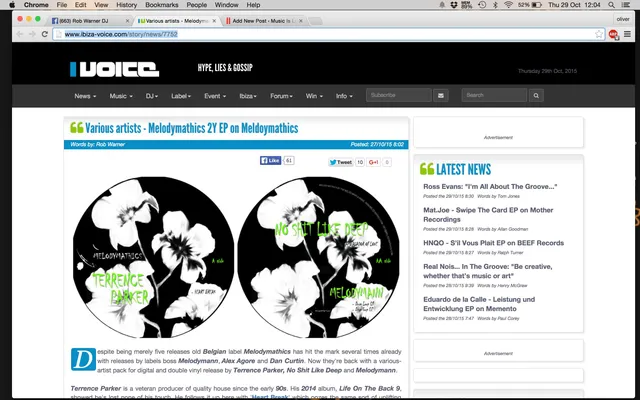
Task: Close the Rob Warner DJ tab
Action: 127,21
